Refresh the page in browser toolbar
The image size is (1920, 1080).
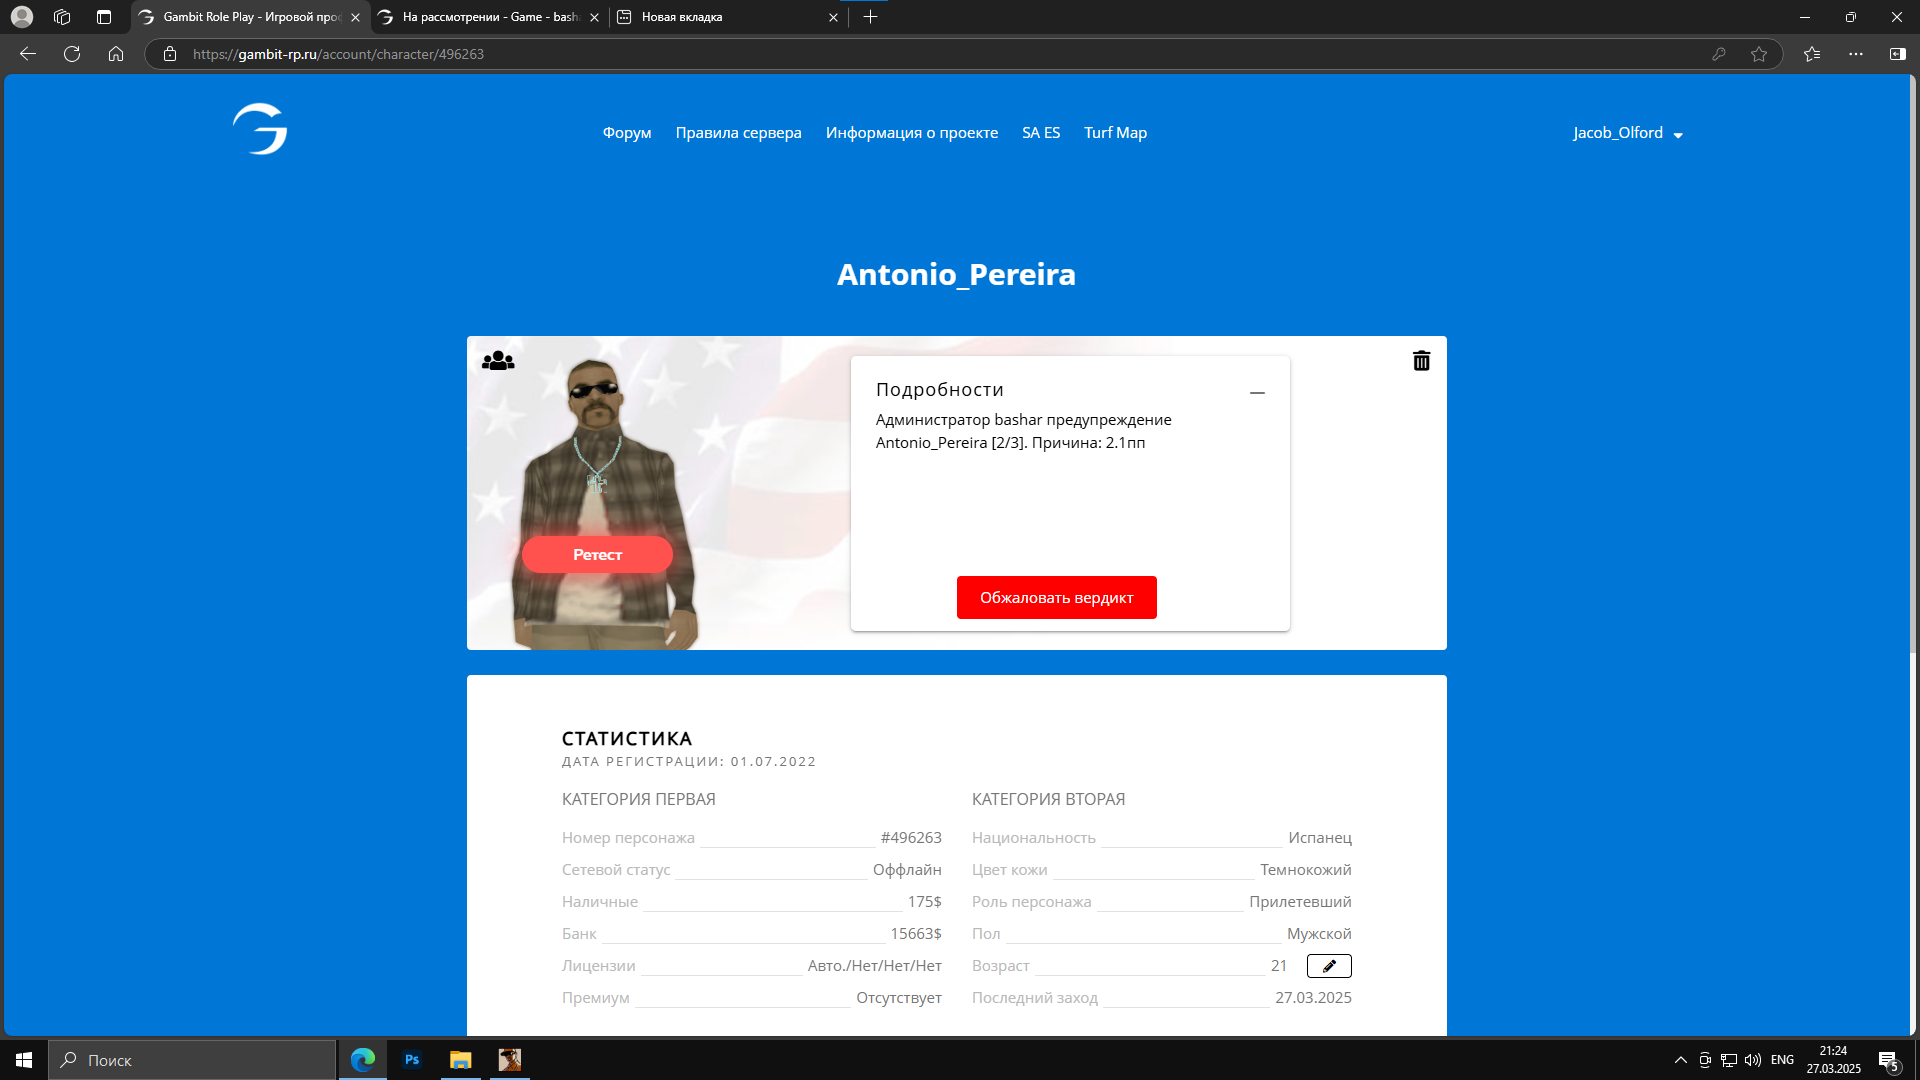[72, 54]
